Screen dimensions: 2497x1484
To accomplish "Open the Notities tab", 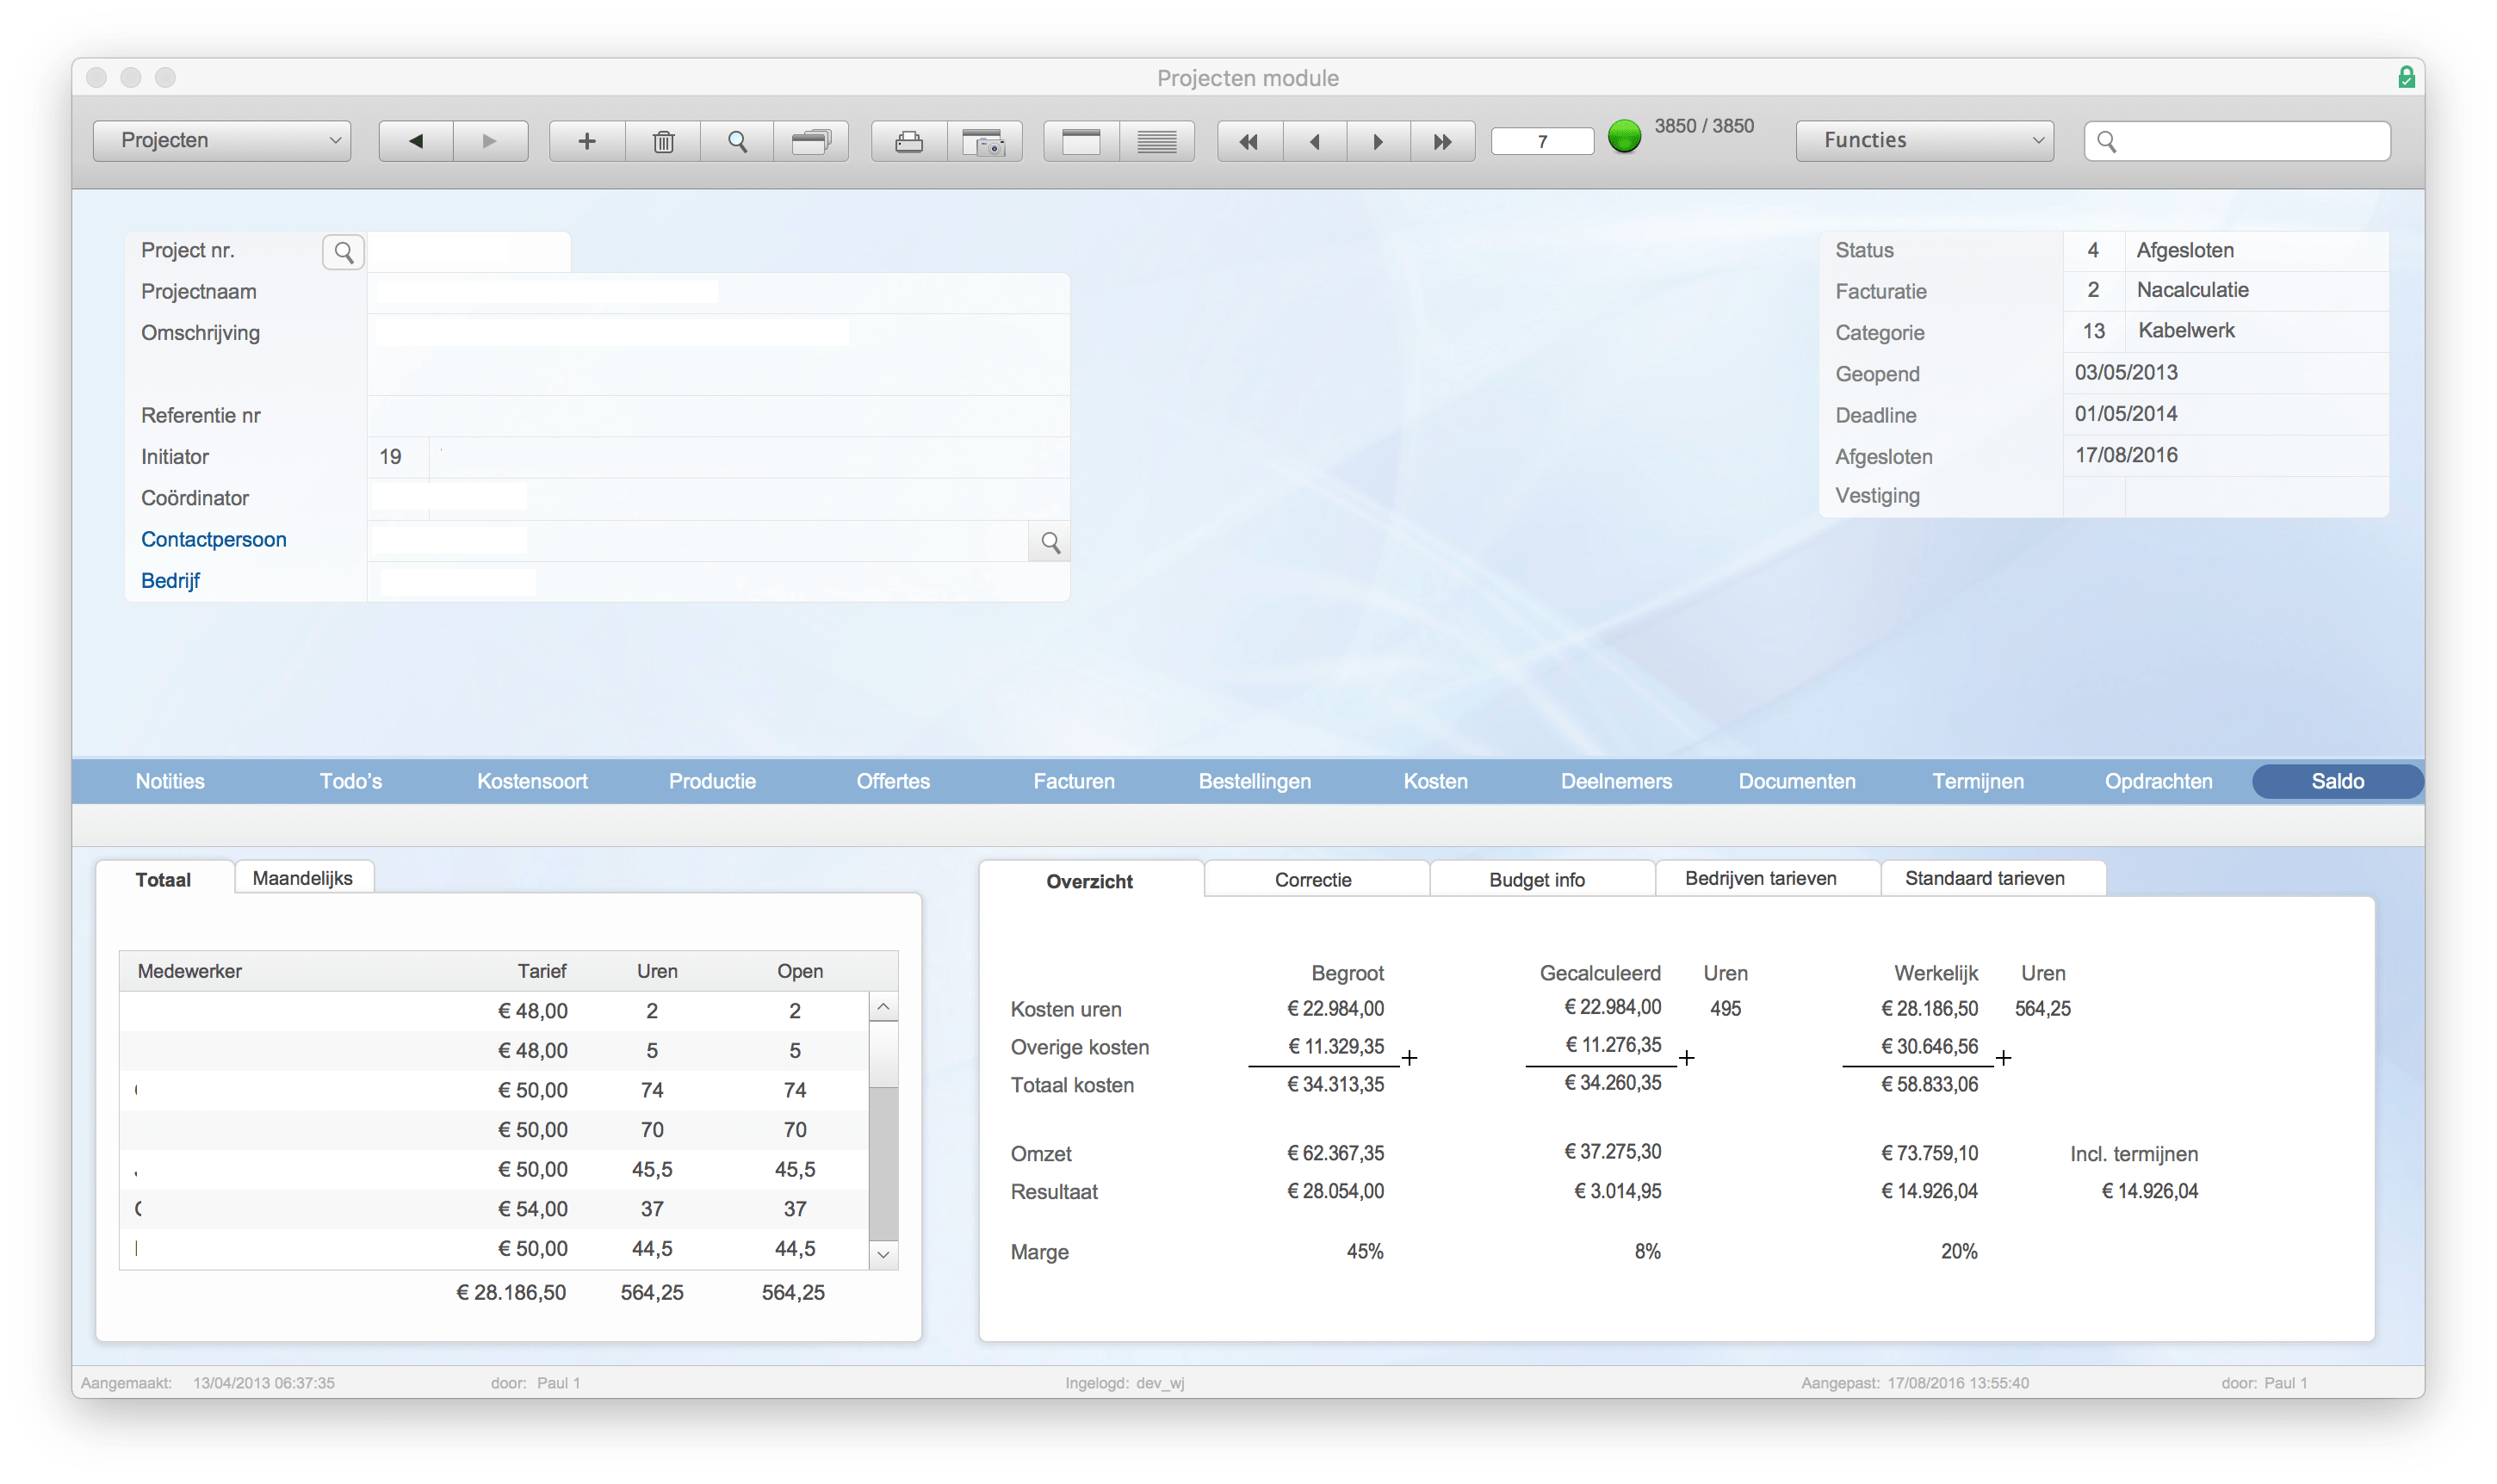I will pyautogui.click(x=170, y=781).
